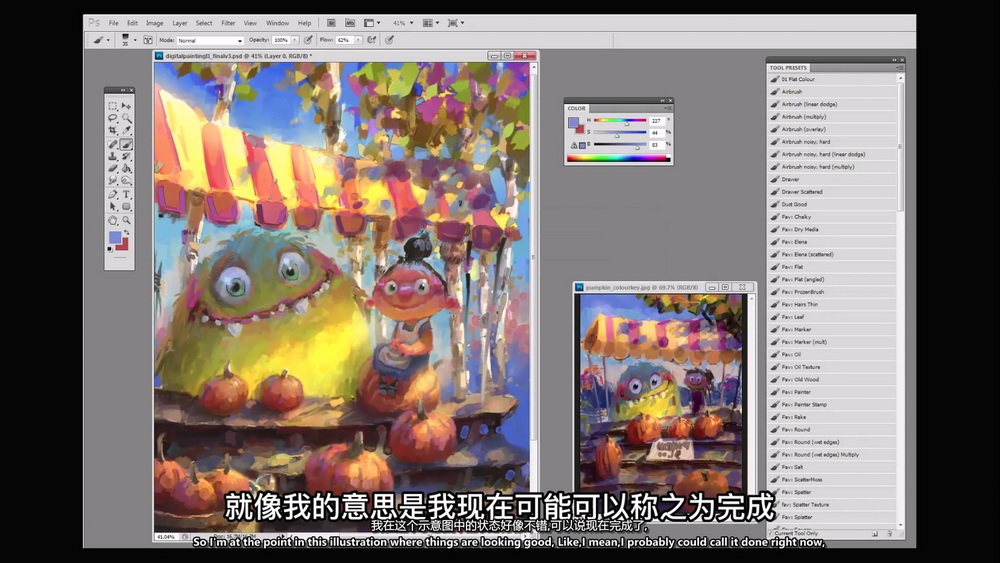
Task: Select the Hand tool
Action: click(113, 221)
